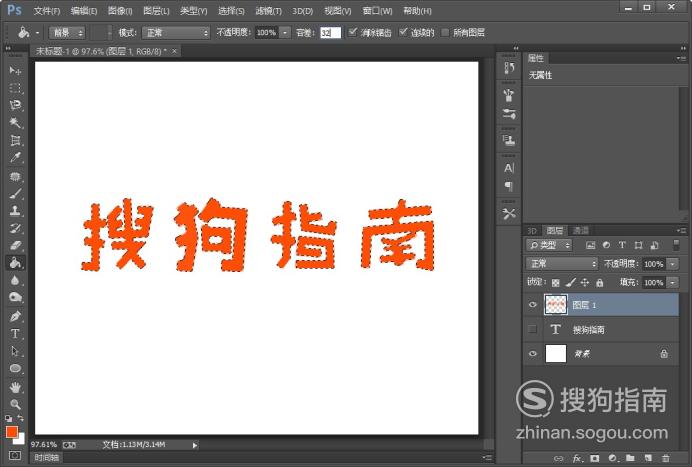Viewport: 692px width, 467px height.
Task: Toggle lock position icon
Action: [x=585, y=282]
